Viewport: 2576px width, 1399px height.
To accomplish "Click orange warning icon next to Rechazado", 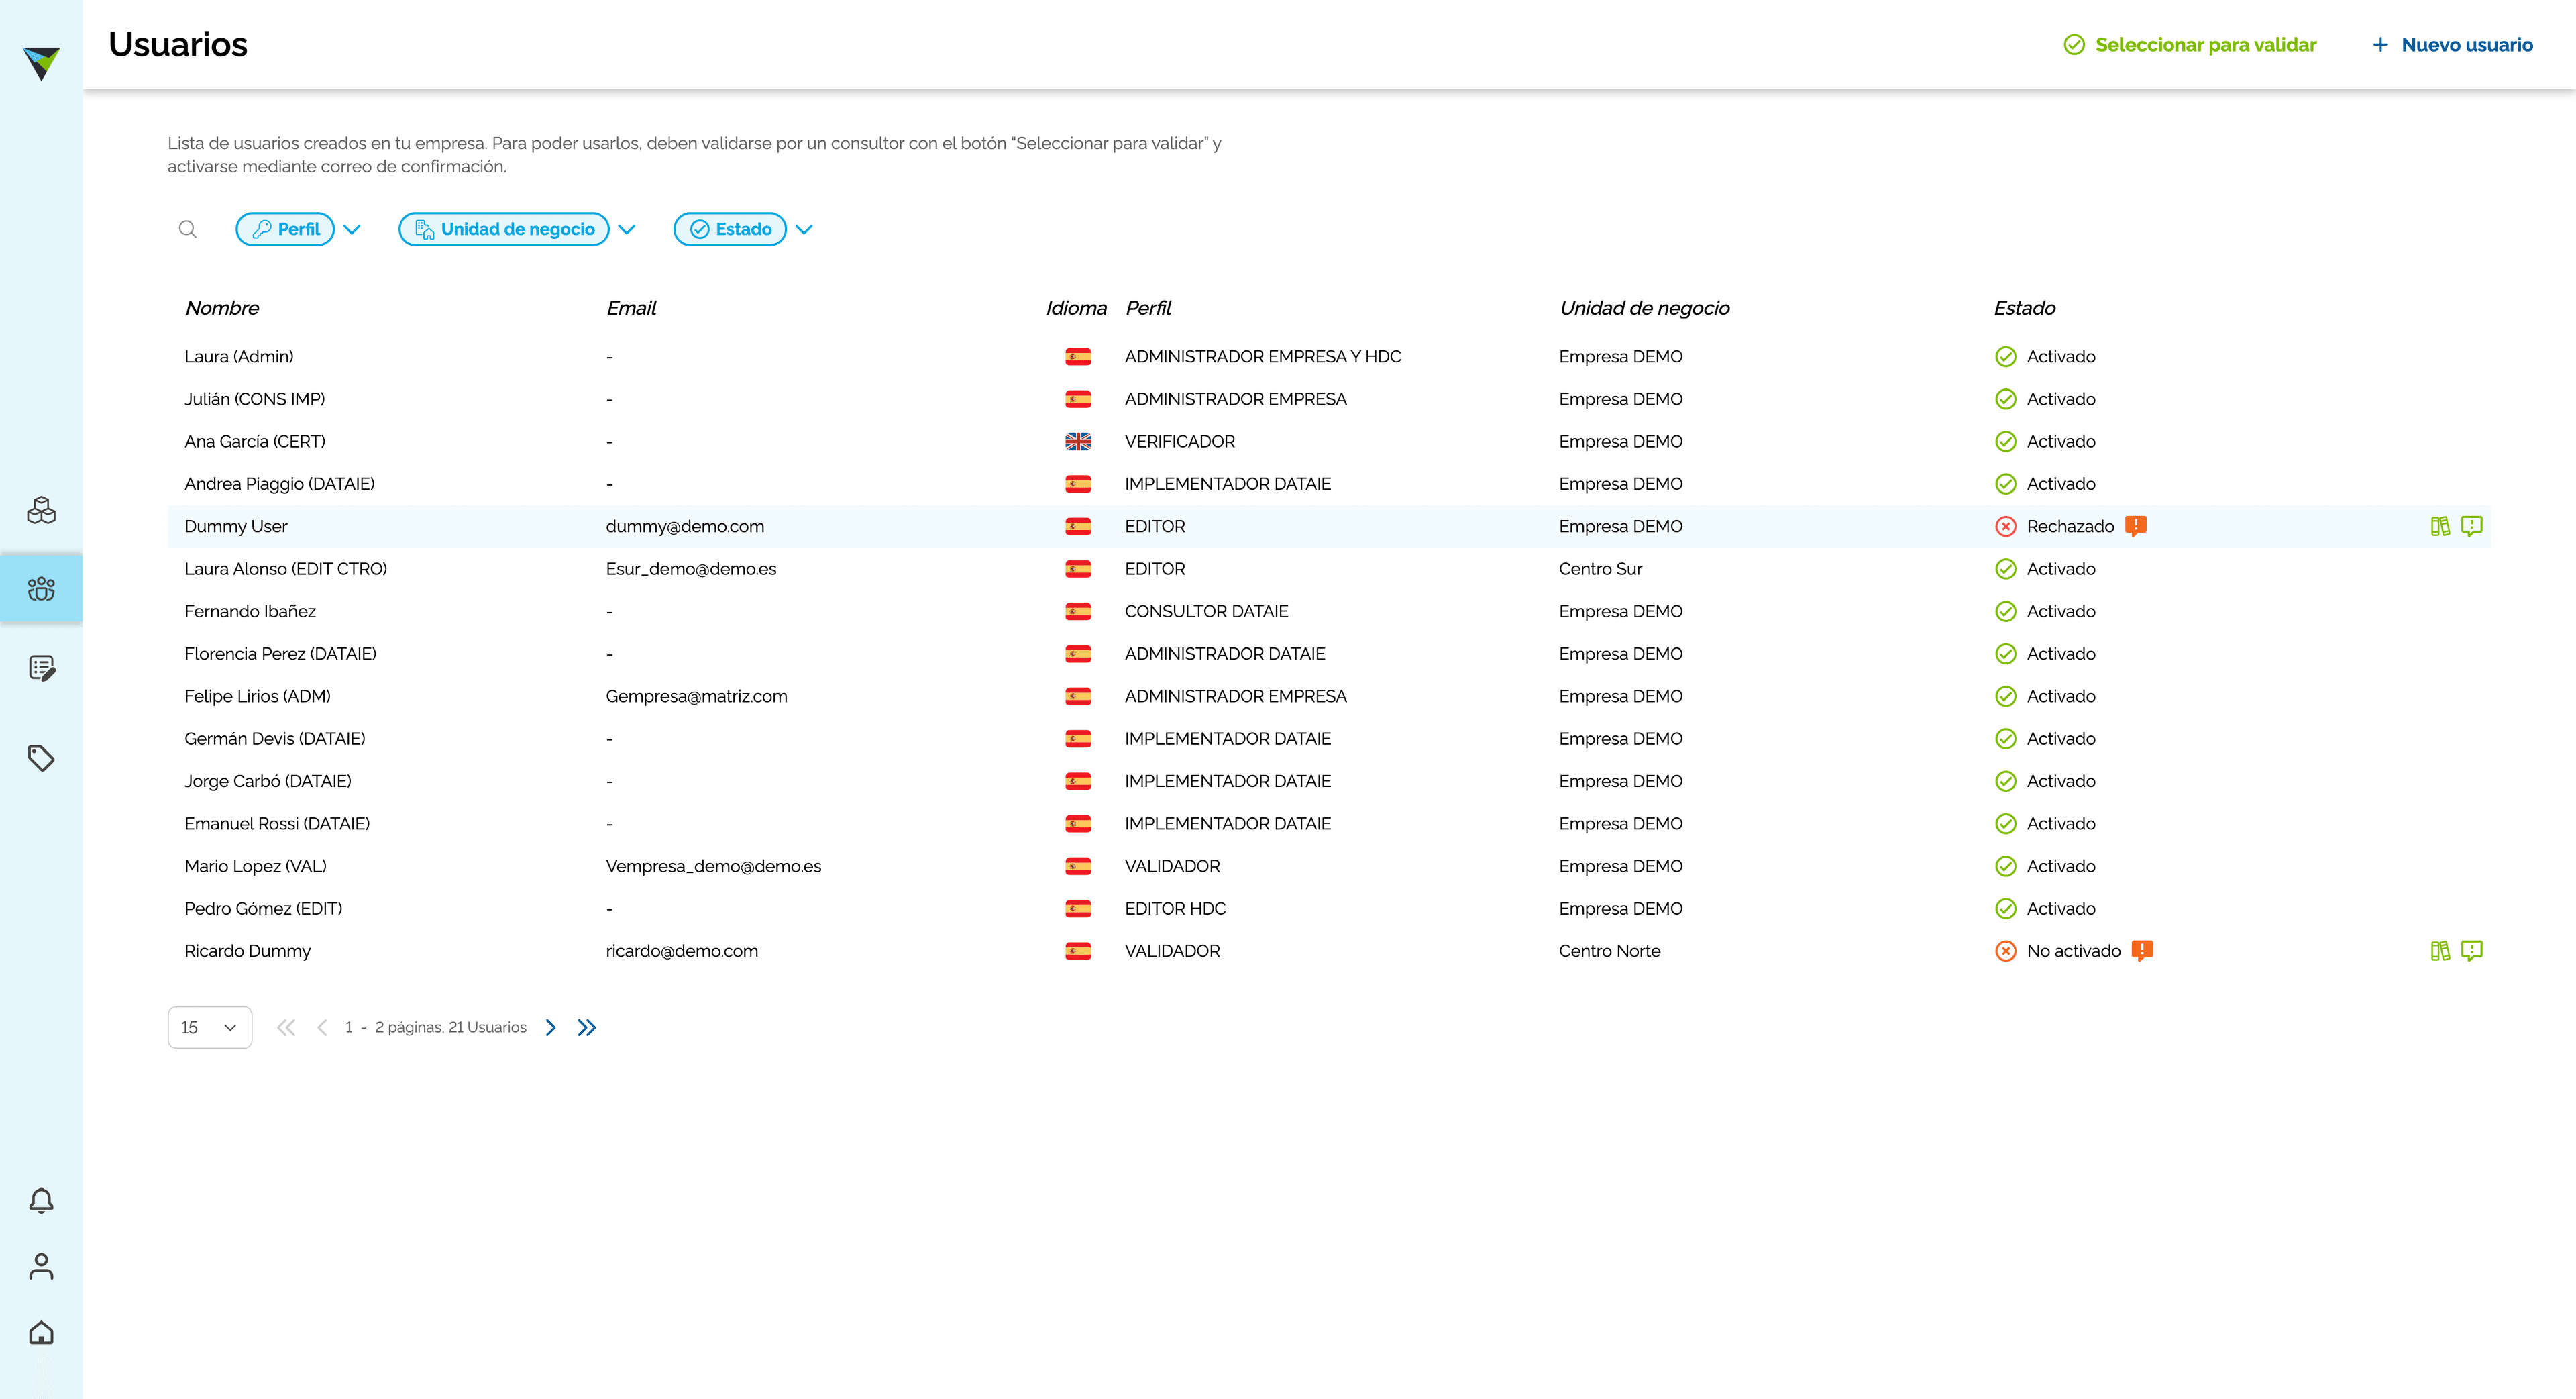I will [x=2136, y=526].
